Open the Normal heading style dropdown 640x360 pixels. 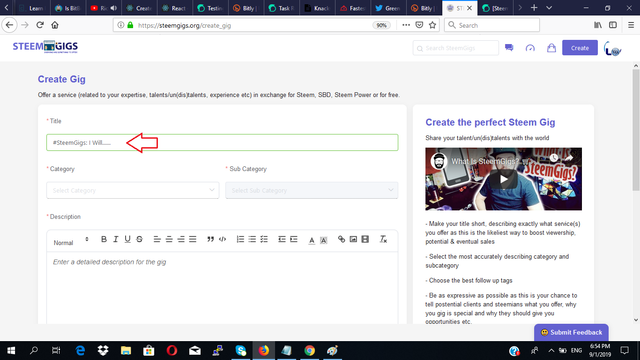(71, 242)
